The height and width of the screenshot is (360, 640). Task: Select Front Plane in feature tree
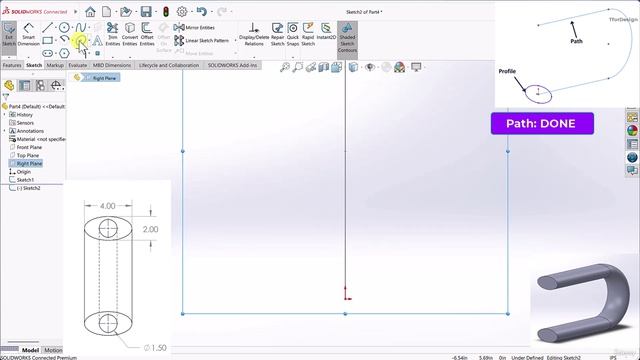point(25,147)
